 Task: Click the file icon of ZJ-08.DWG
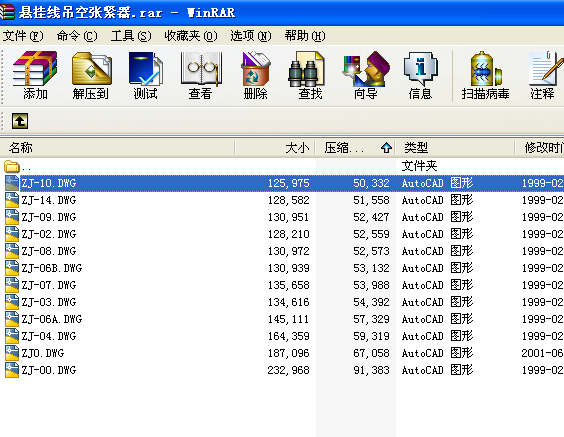(x=12, y=251)
